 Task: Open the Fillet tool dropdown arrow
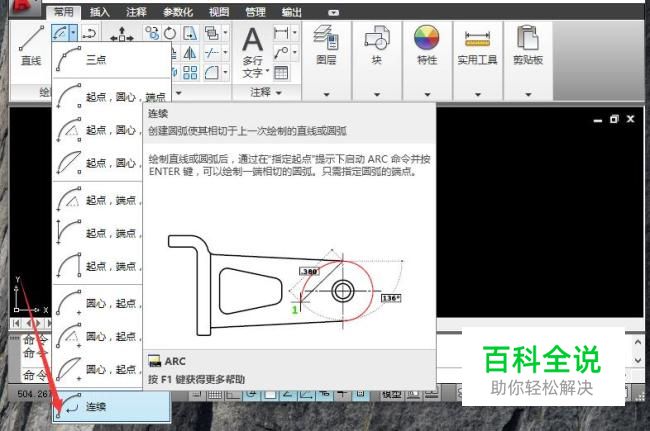[226, 73]
